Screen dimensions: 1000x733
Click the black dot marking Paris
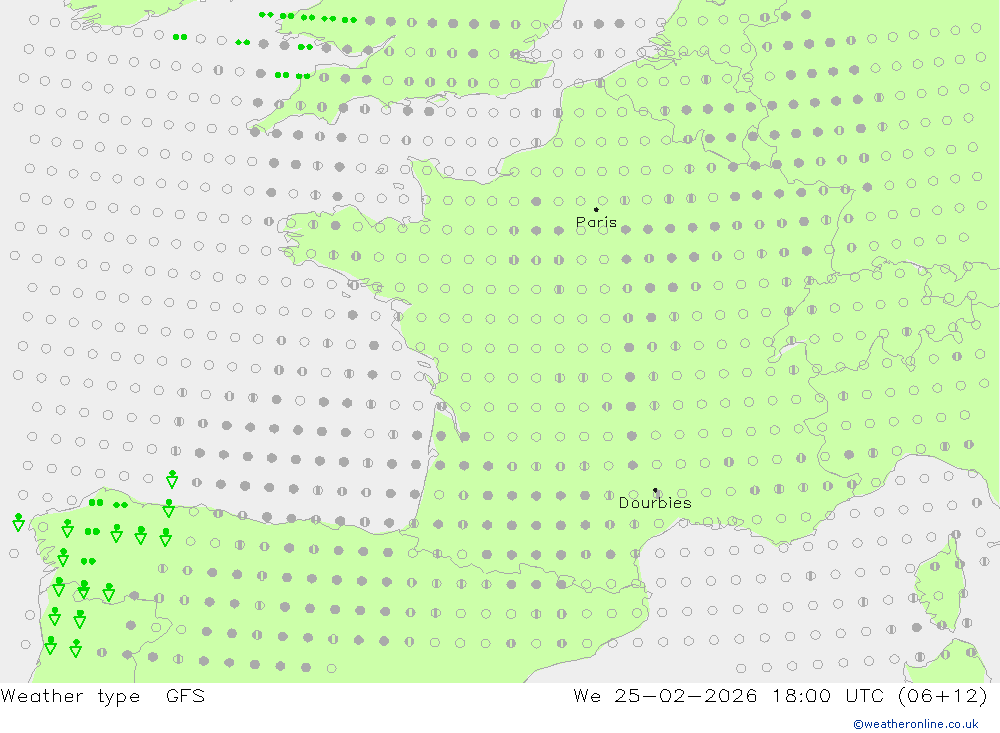click(596, 209)
